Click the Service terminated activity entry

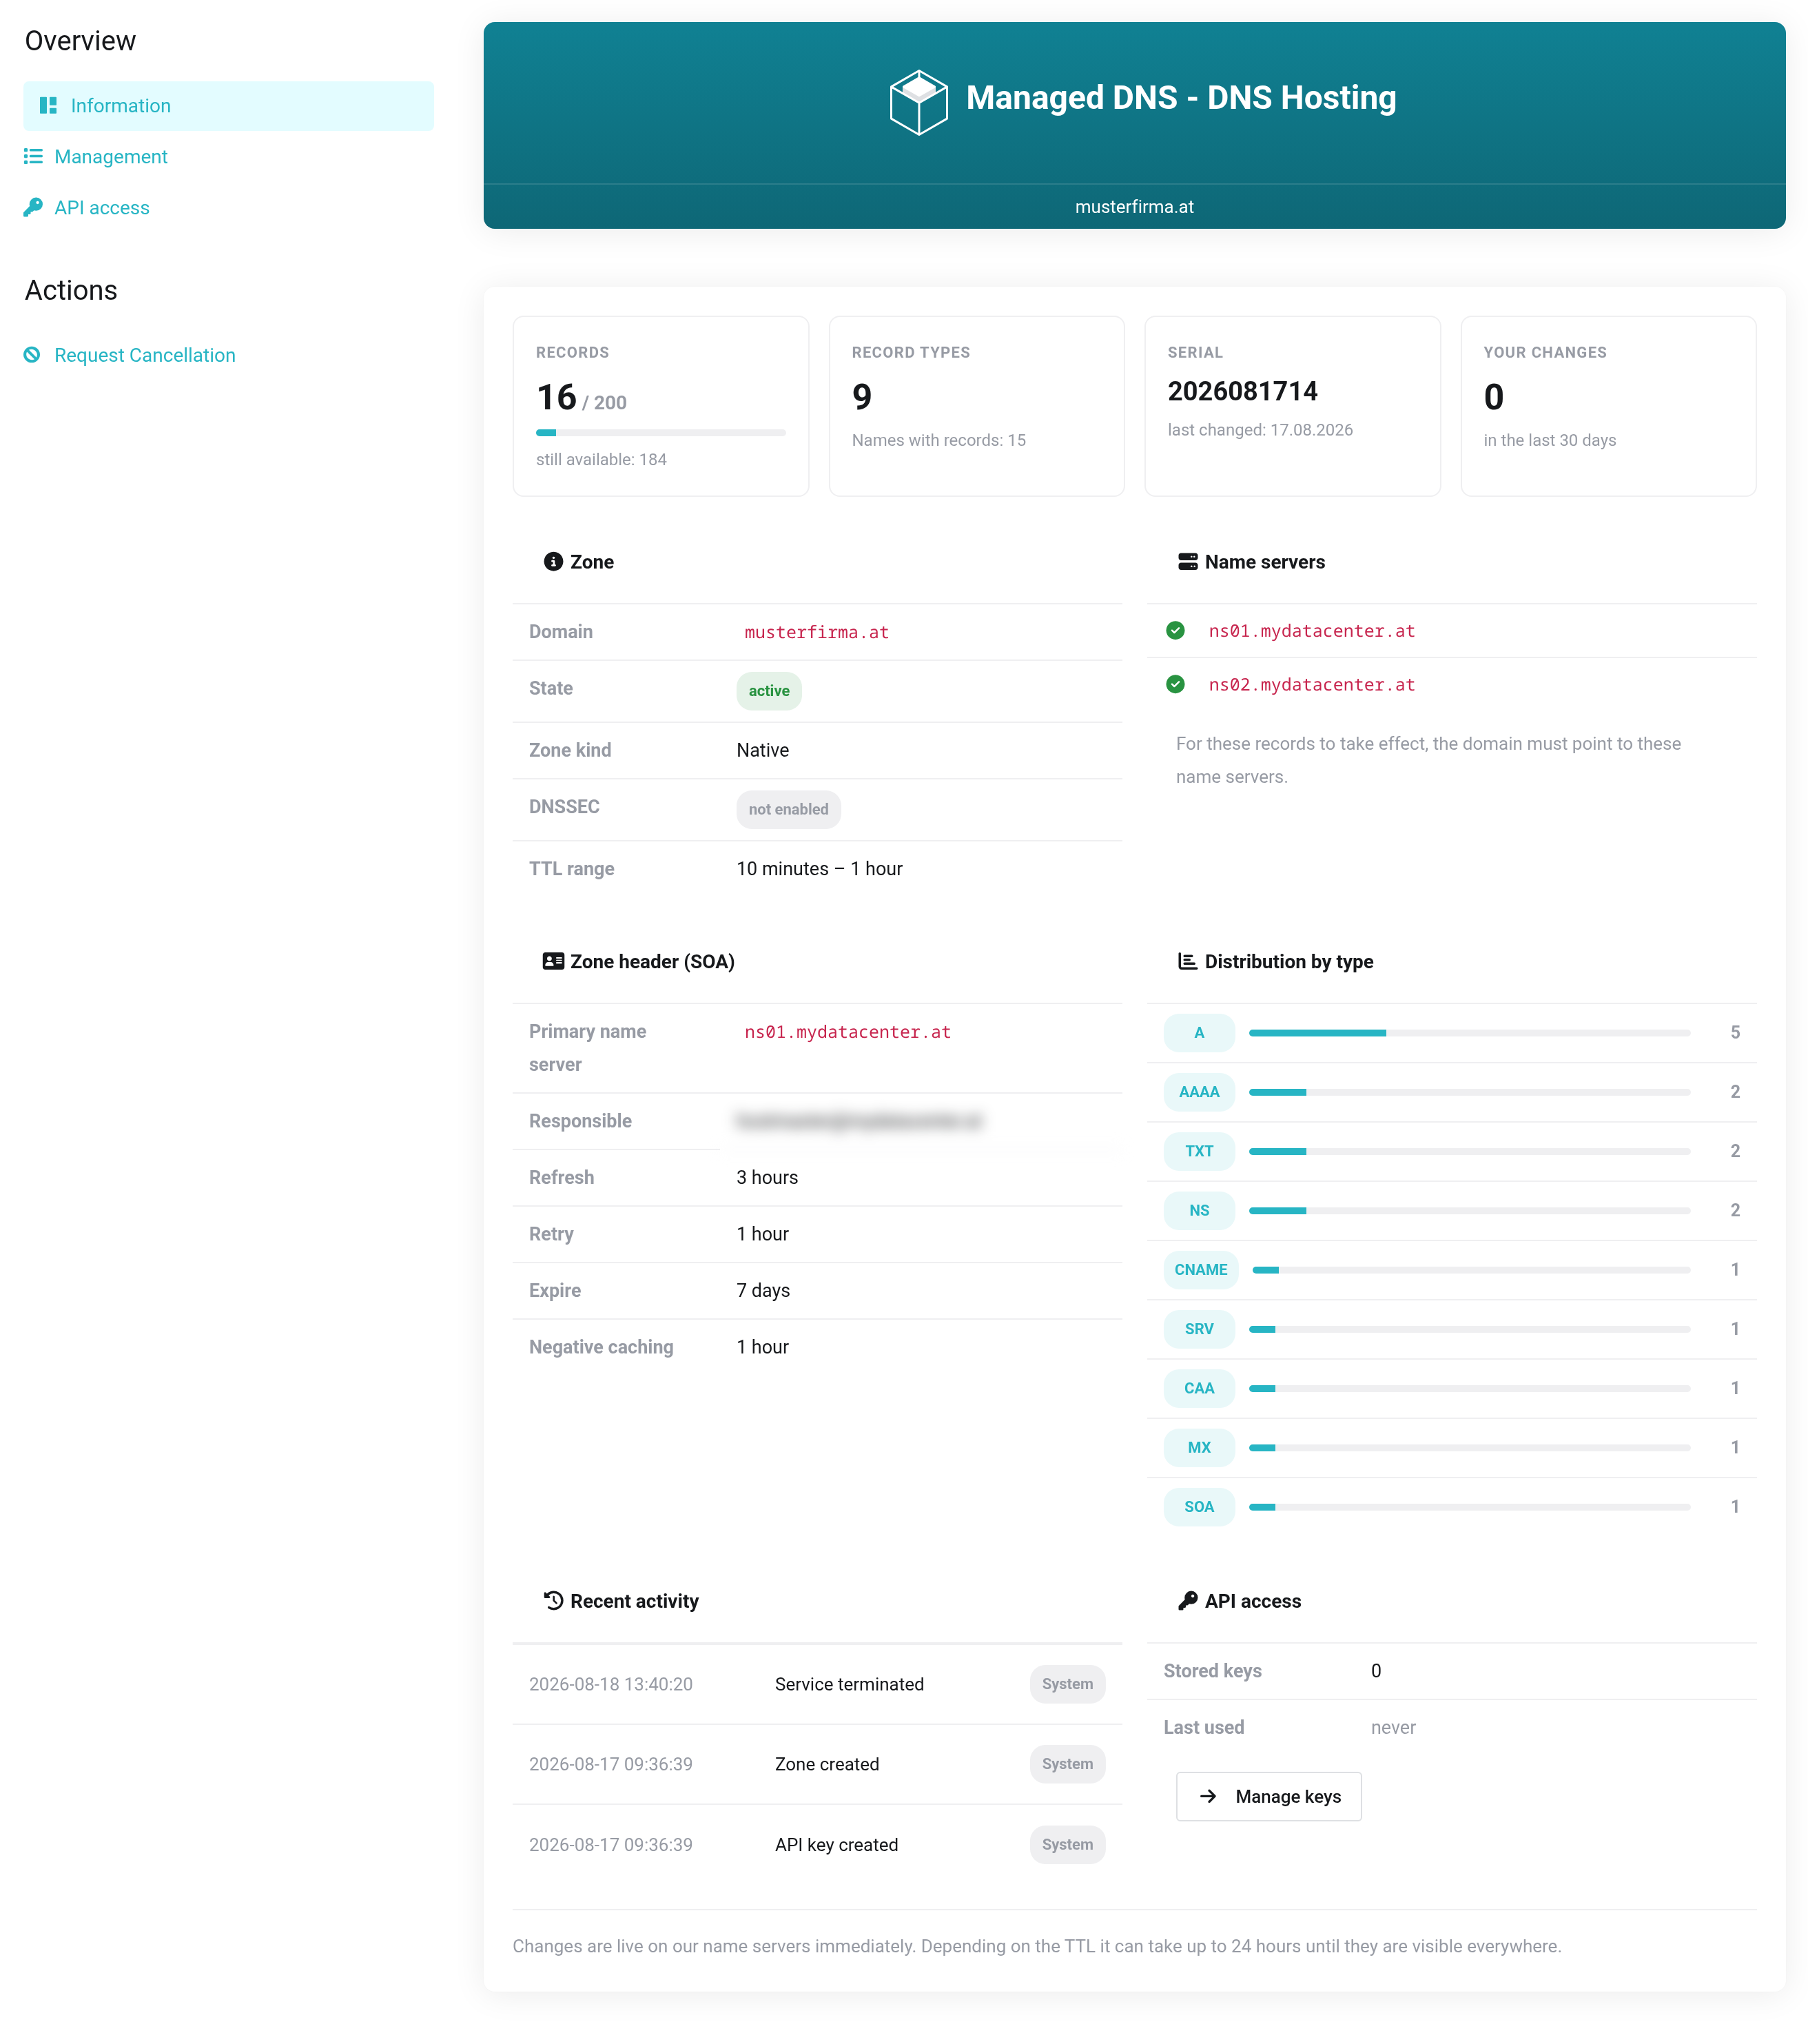pyautogui.click(x=817, y=1685)
